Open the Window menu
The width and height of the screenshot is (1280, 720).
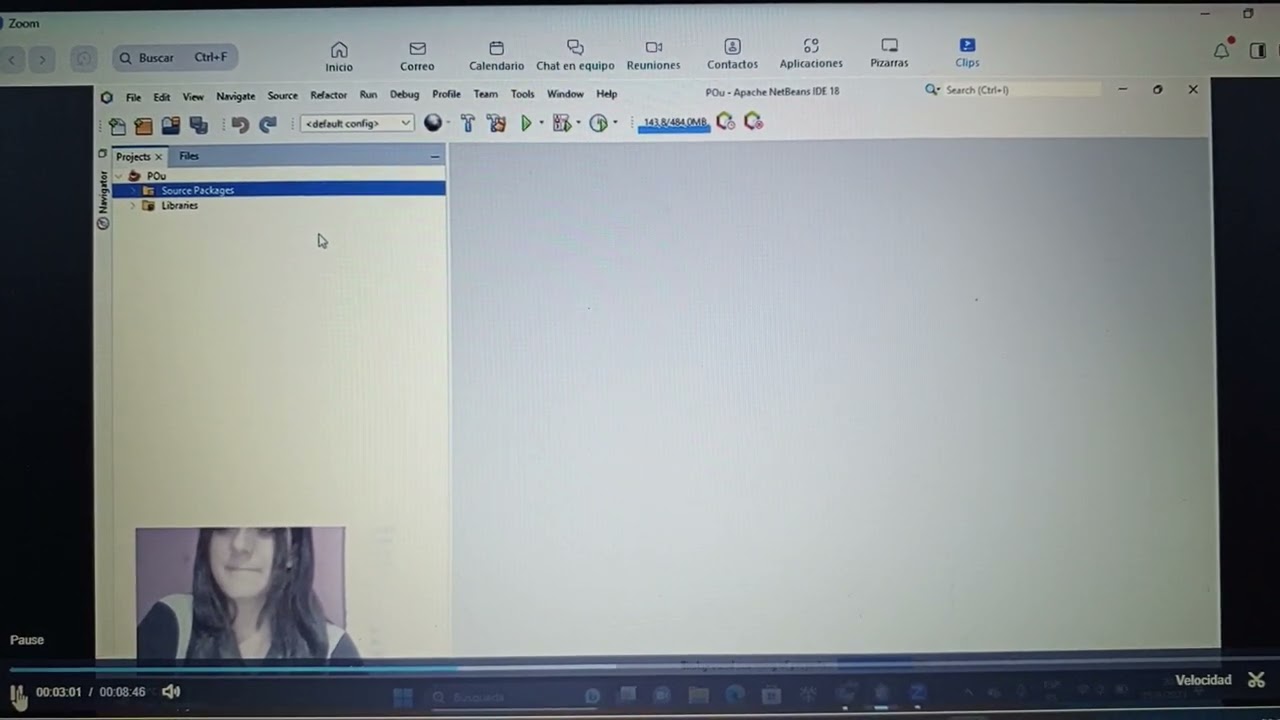point(565,94)
